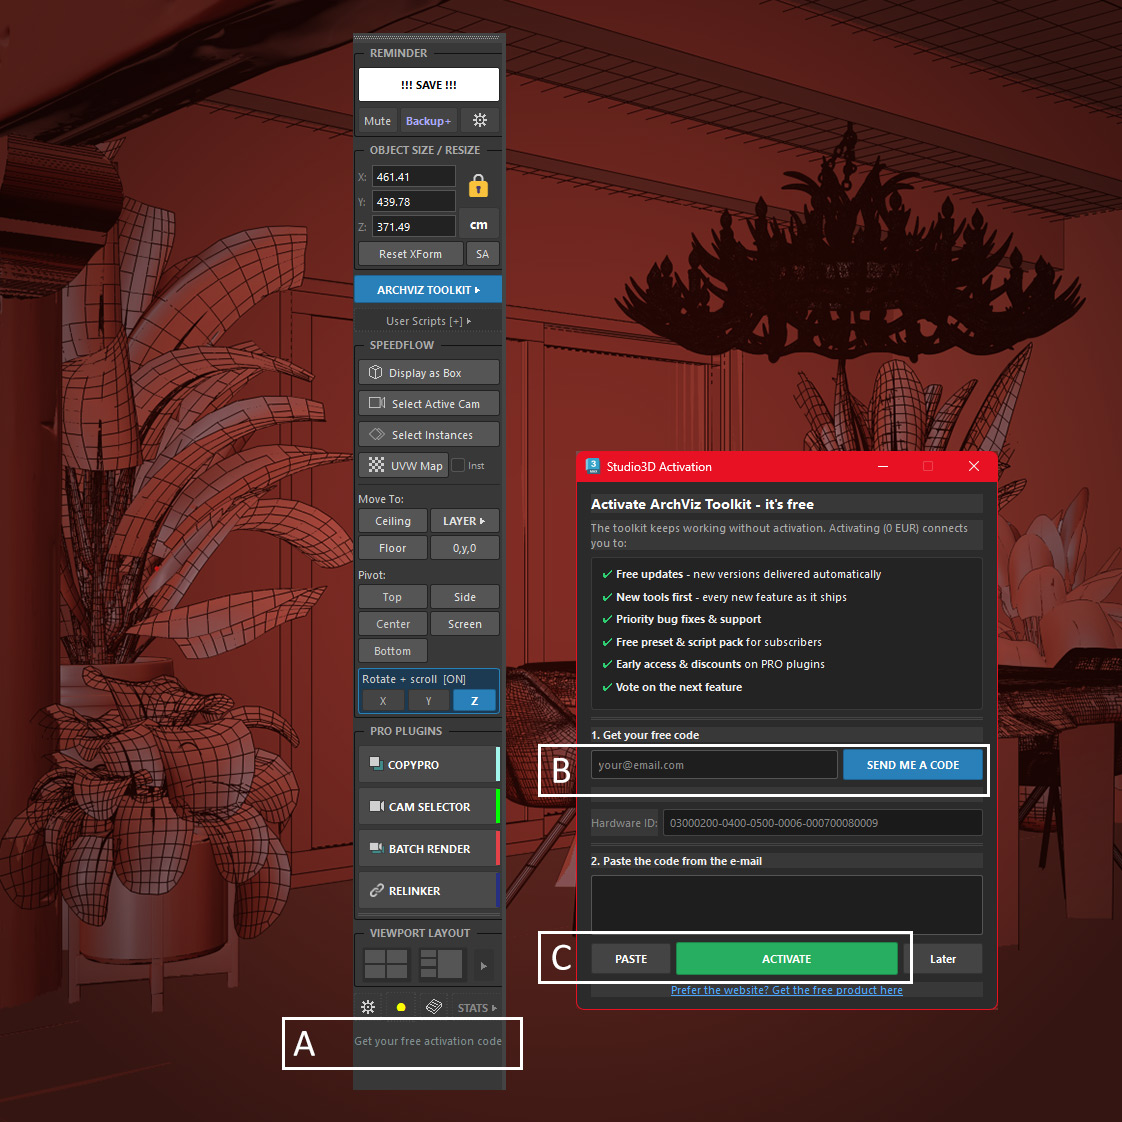Screen dimensions: 1122x1122
Task: Select X rotation axis
Action: pyautogui.click(x=383, y=701)
